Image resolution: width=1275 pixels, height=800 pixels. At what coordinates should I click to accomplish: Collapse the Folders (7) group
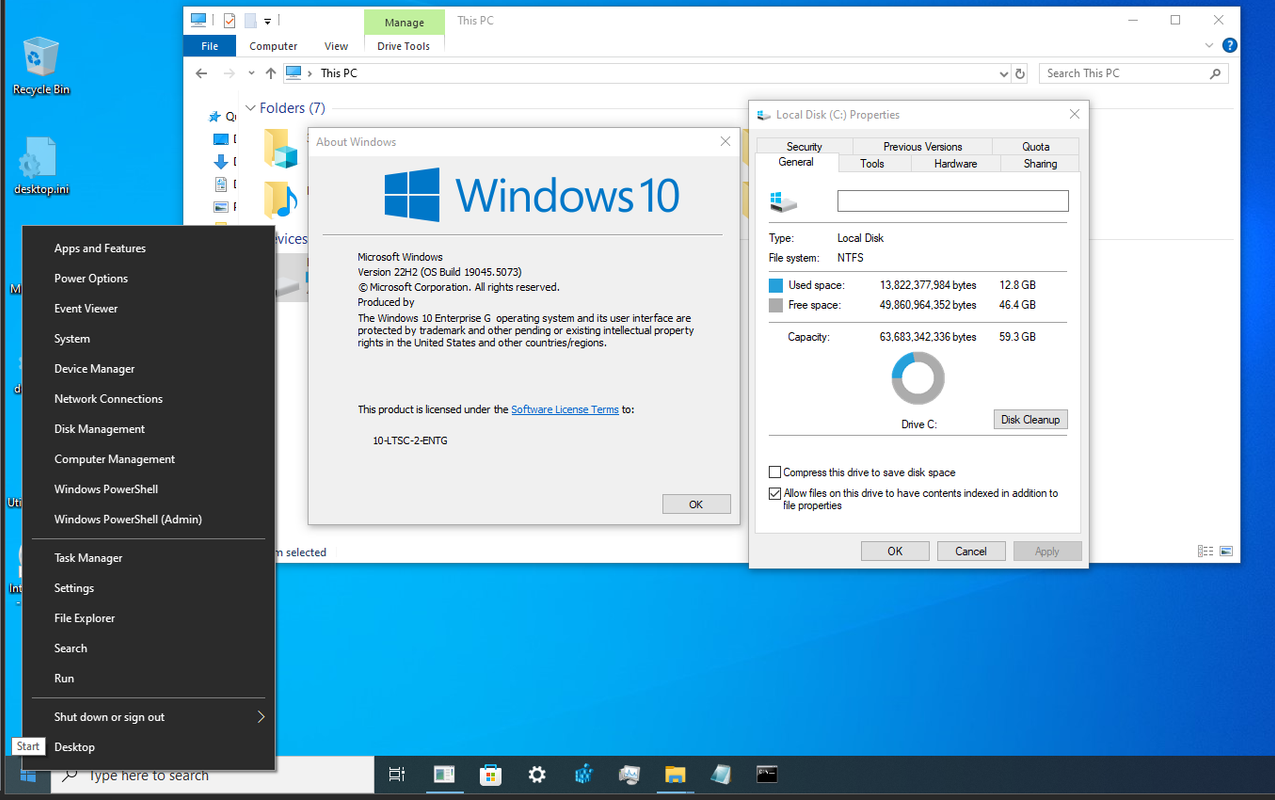tap(249, 108)
